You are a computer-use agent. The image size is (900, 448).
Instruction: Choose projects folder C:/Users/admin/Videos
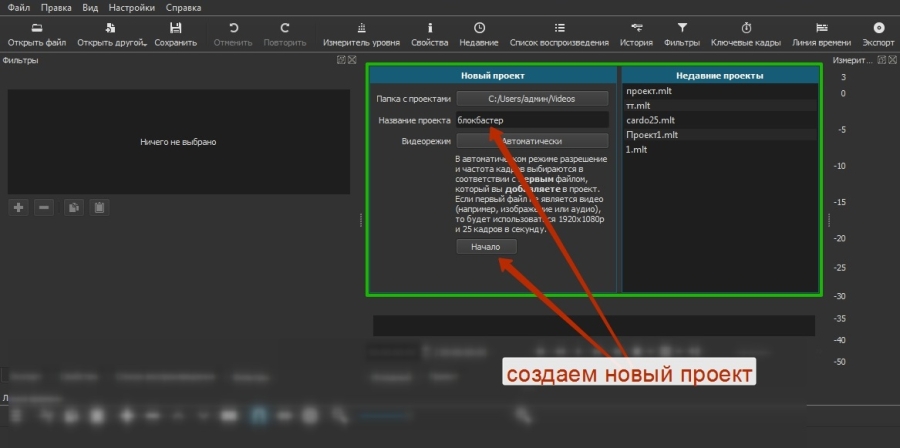(x=532, y=98)
